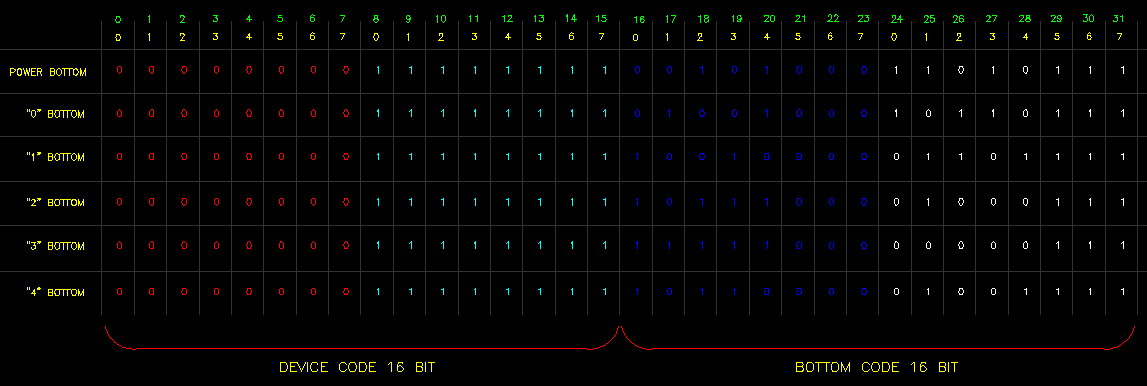
Task: Select the "4" BOTTOM row label
Action: 55,292
